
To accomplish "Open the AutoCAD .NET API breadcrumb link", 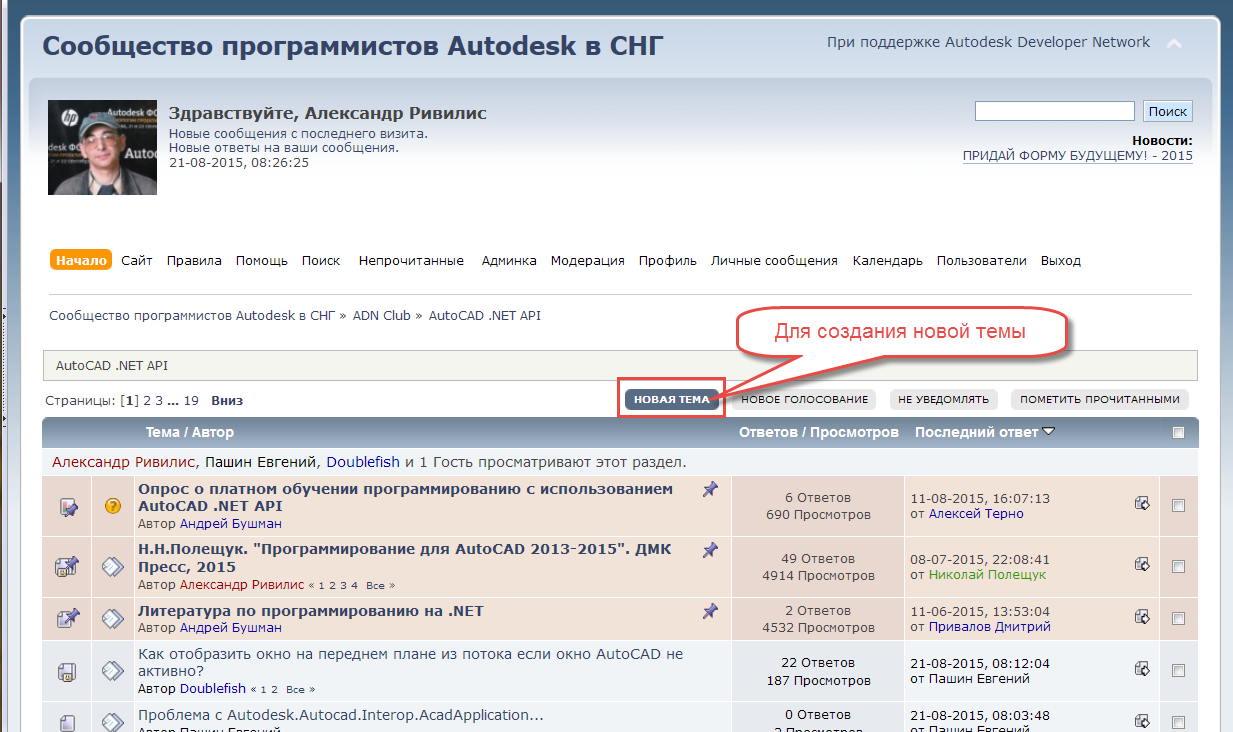I will pos(485,315).
